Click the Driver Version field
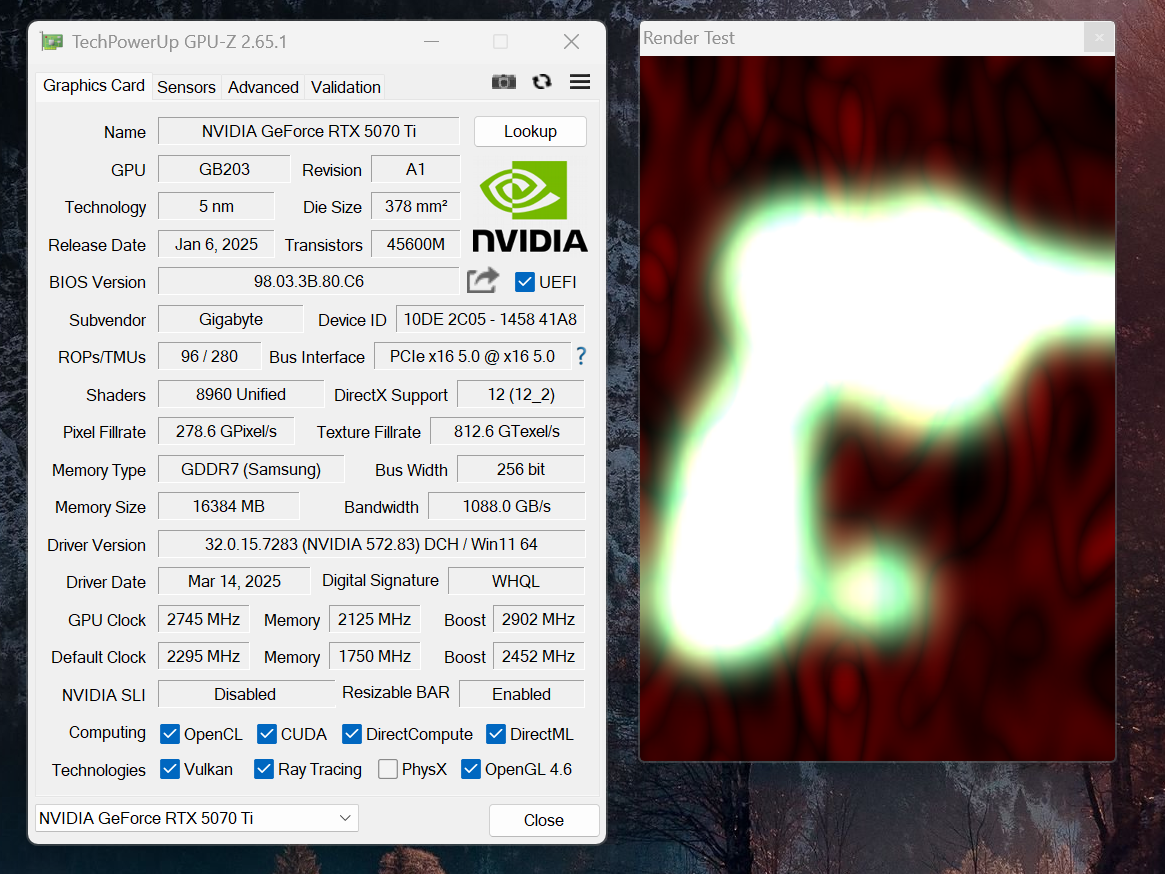 [x=371, y=544]
